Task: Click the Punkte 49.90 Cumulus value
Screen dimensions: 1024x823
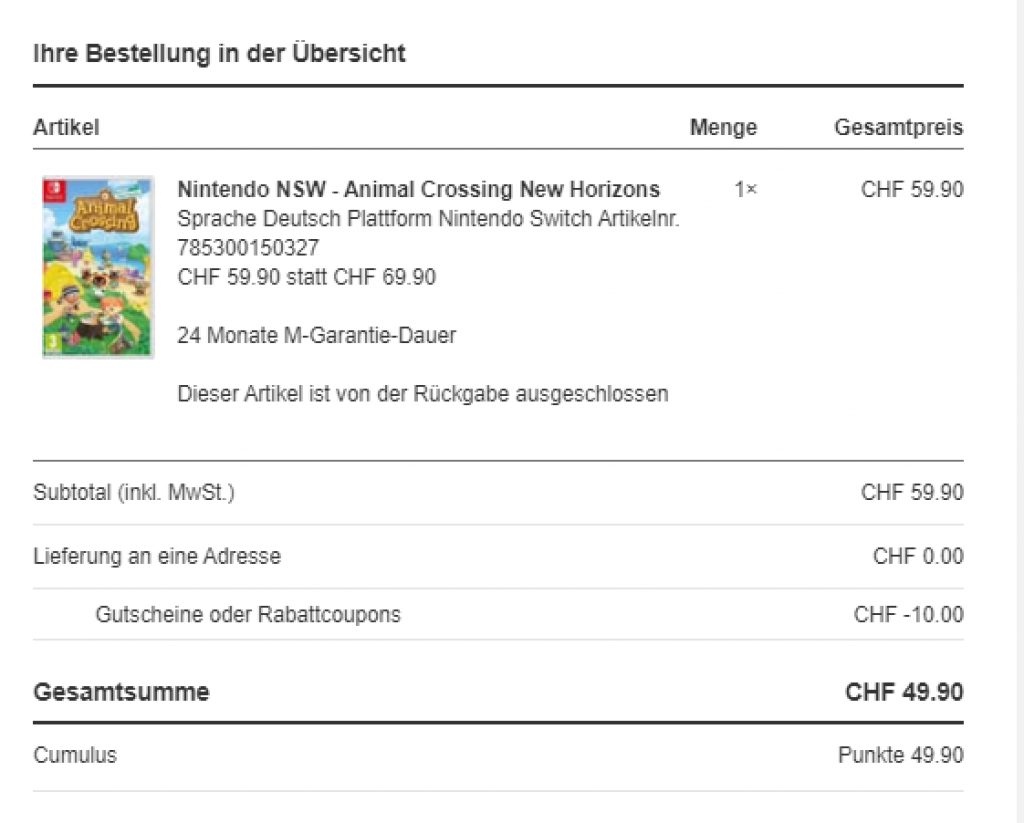Action: pyautogui.click(x=900, y=755)
